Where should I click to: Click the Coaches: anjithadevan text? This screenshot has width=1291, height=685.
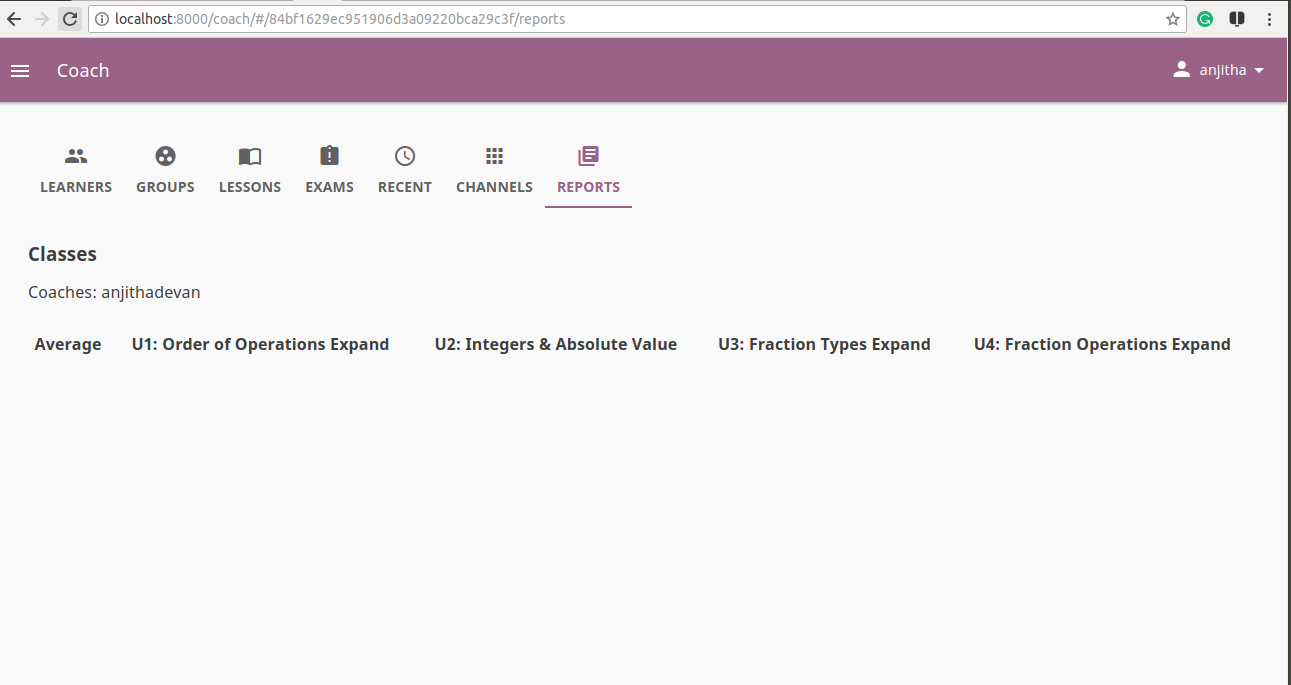click(x=114, y=293)
